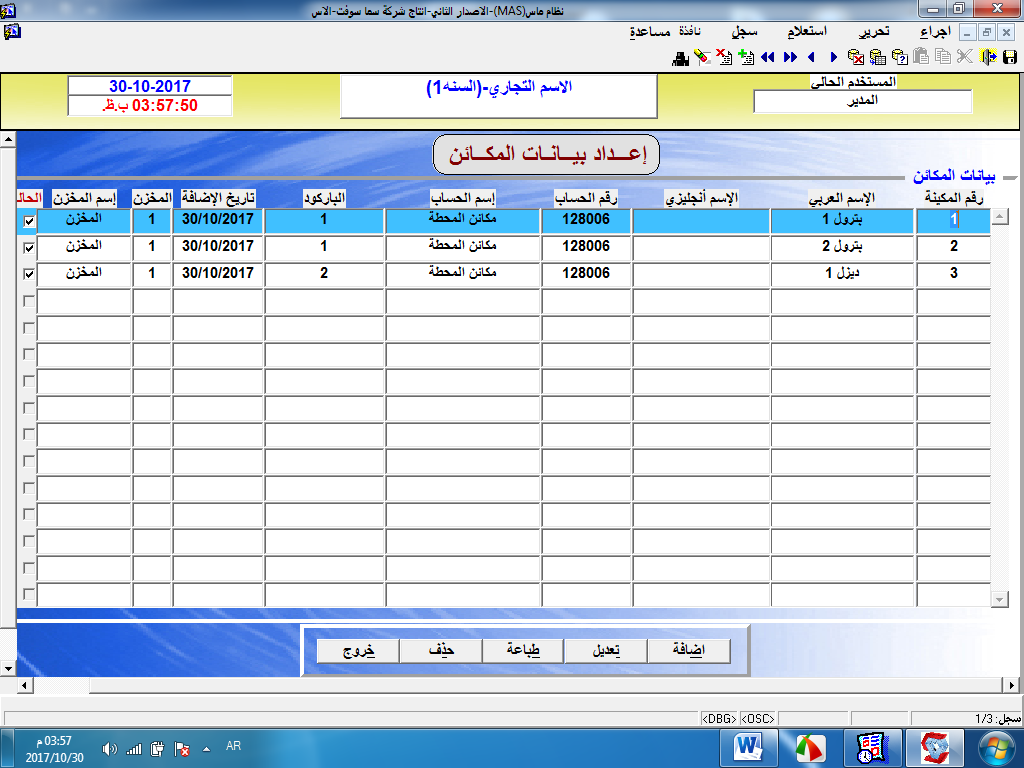Open Microsoft Word from the taskbar
This screenshot has width=1024, height=768.
tap(749, 747)
